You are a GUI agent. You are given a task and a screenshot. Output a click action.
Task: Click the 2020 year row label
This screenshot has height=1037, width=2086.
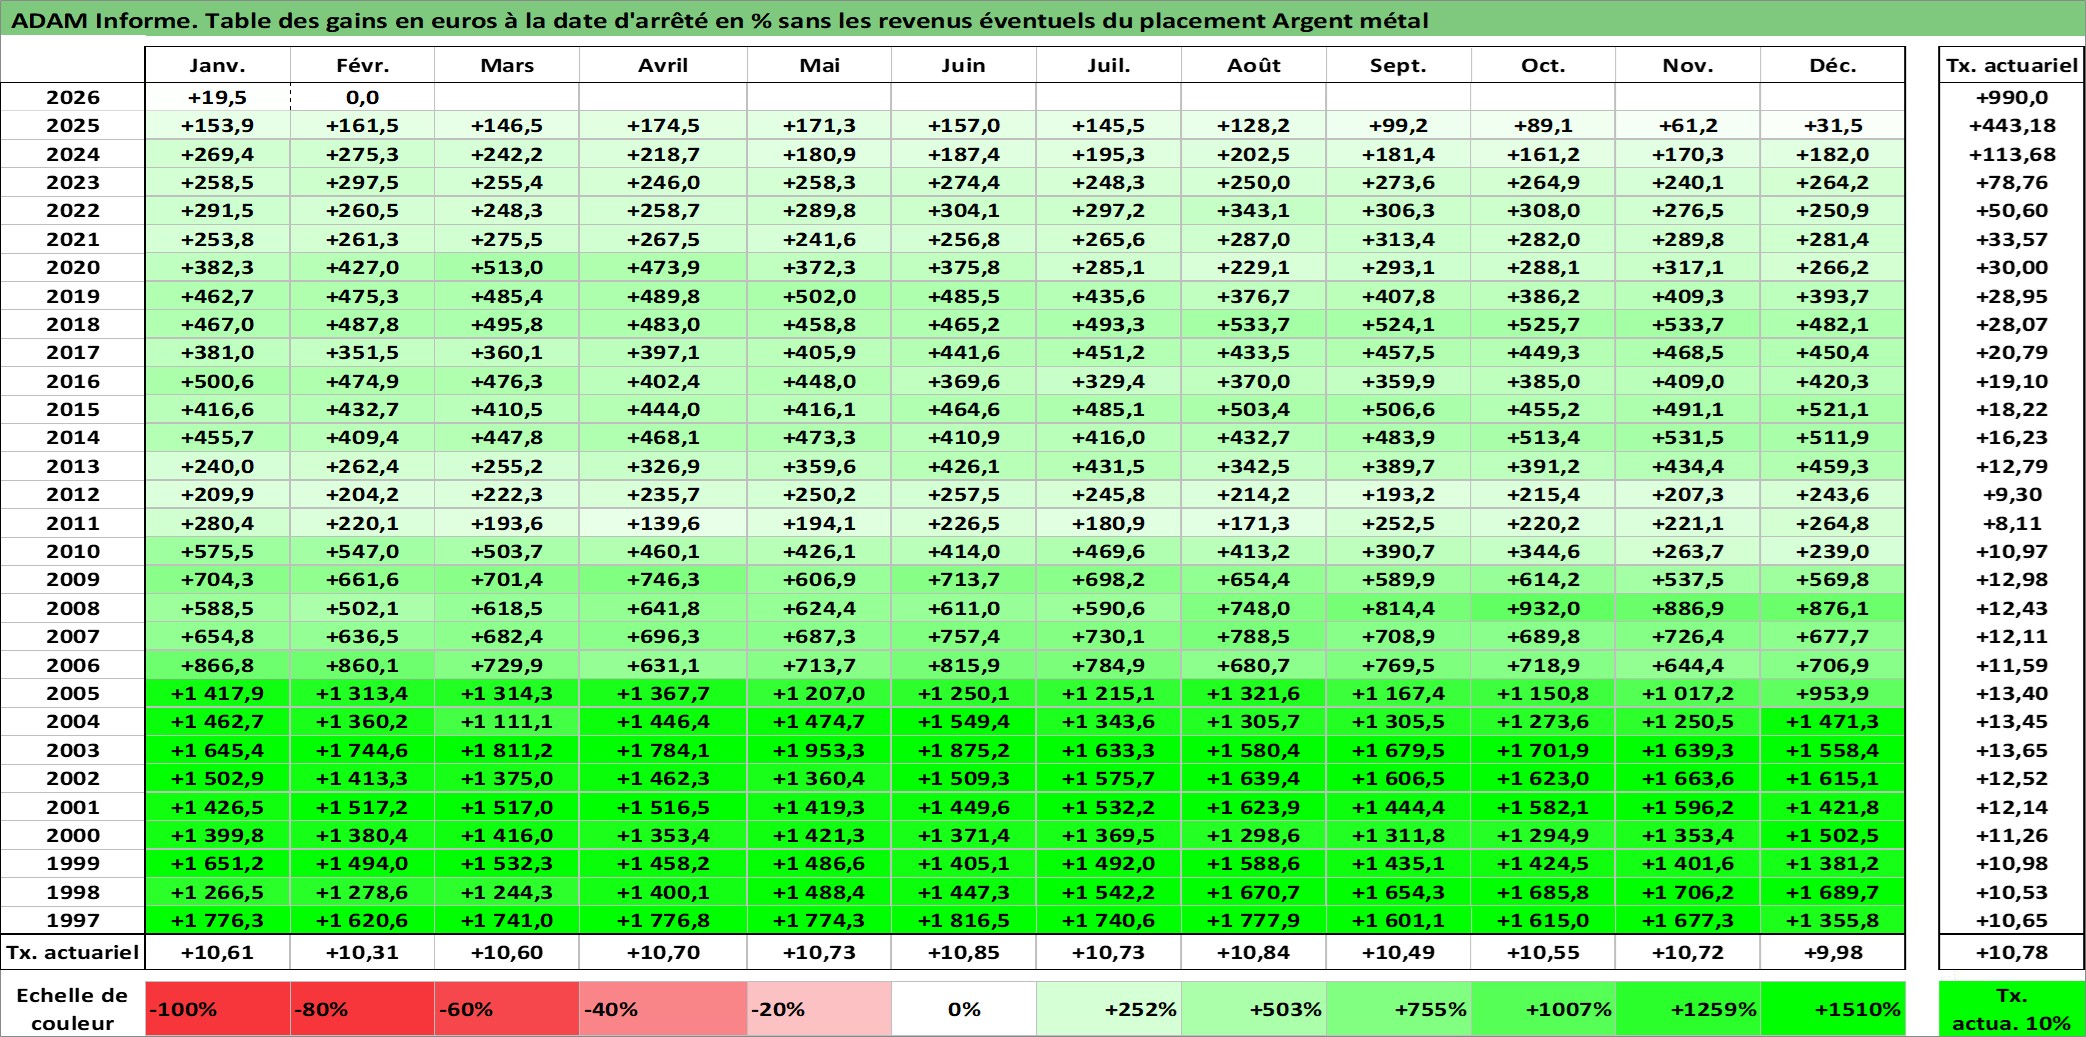coord(73,267)
